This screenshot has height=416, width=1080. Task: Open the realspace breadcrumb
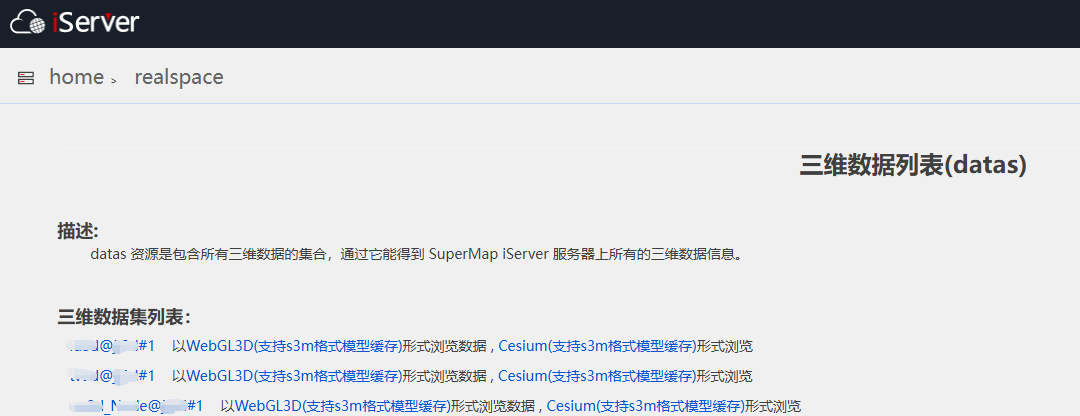pyautogui.click(x=179, y=76)
